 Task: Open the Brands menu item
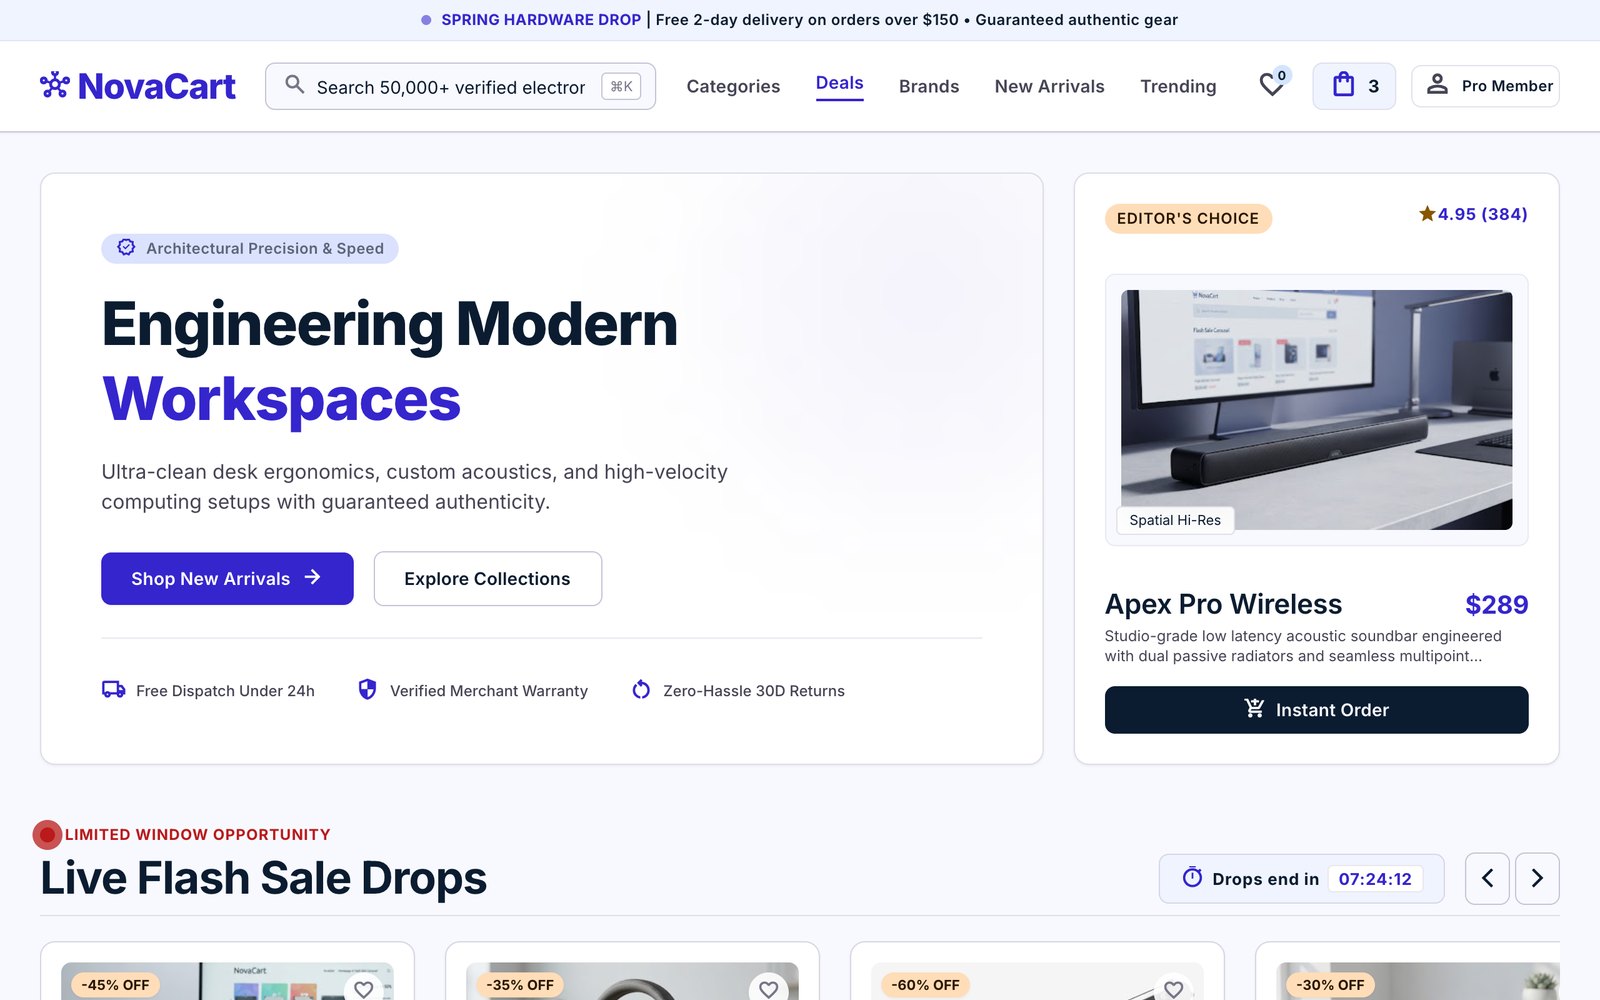pyautogui.click(x=929, y=86)
